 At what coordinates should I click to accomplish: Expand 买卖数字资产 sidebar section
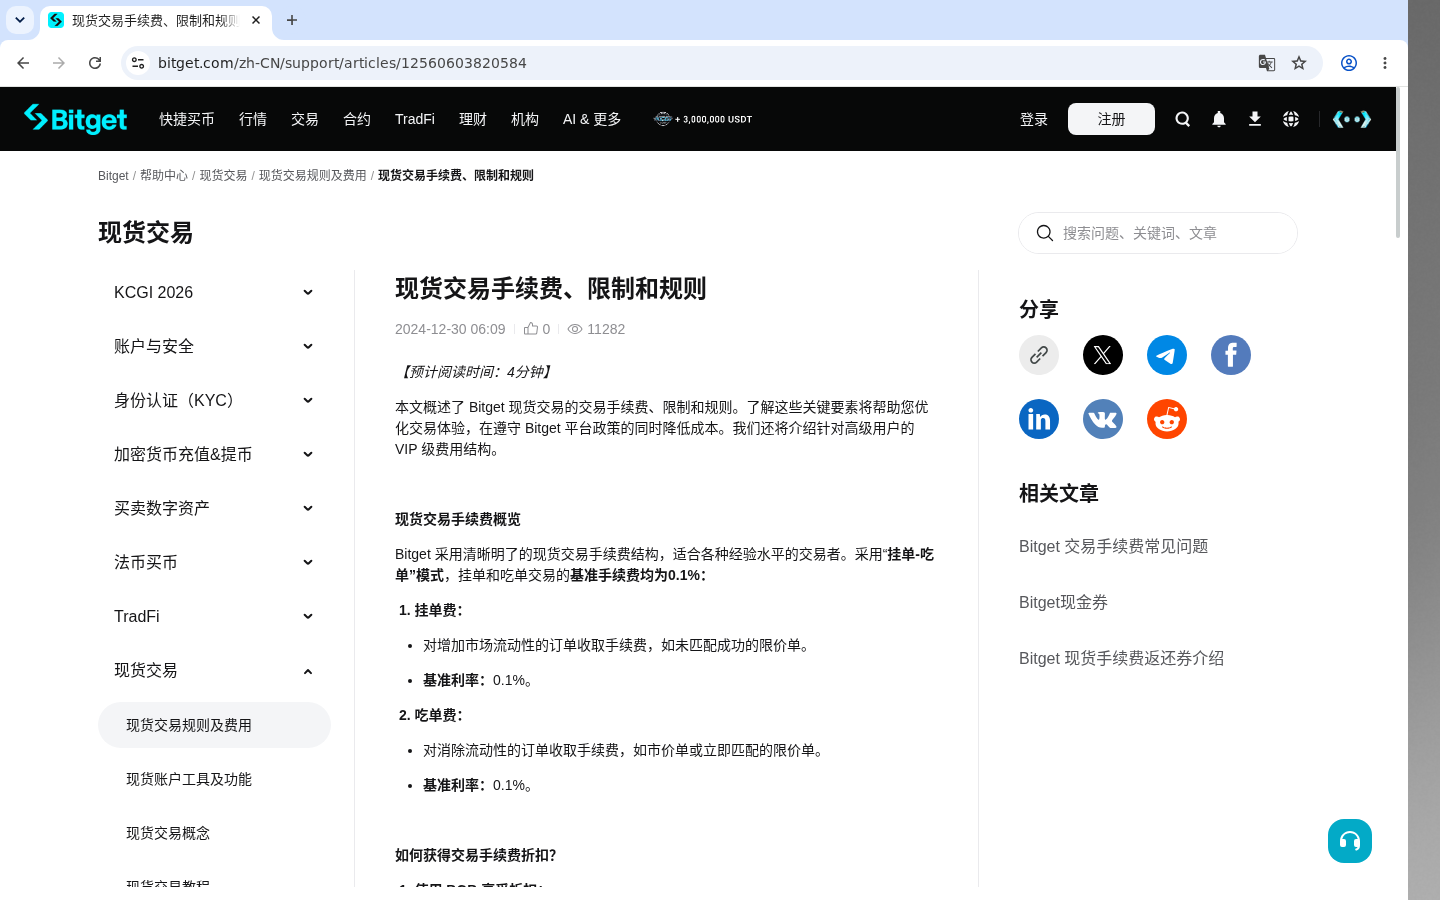[214, 508]
